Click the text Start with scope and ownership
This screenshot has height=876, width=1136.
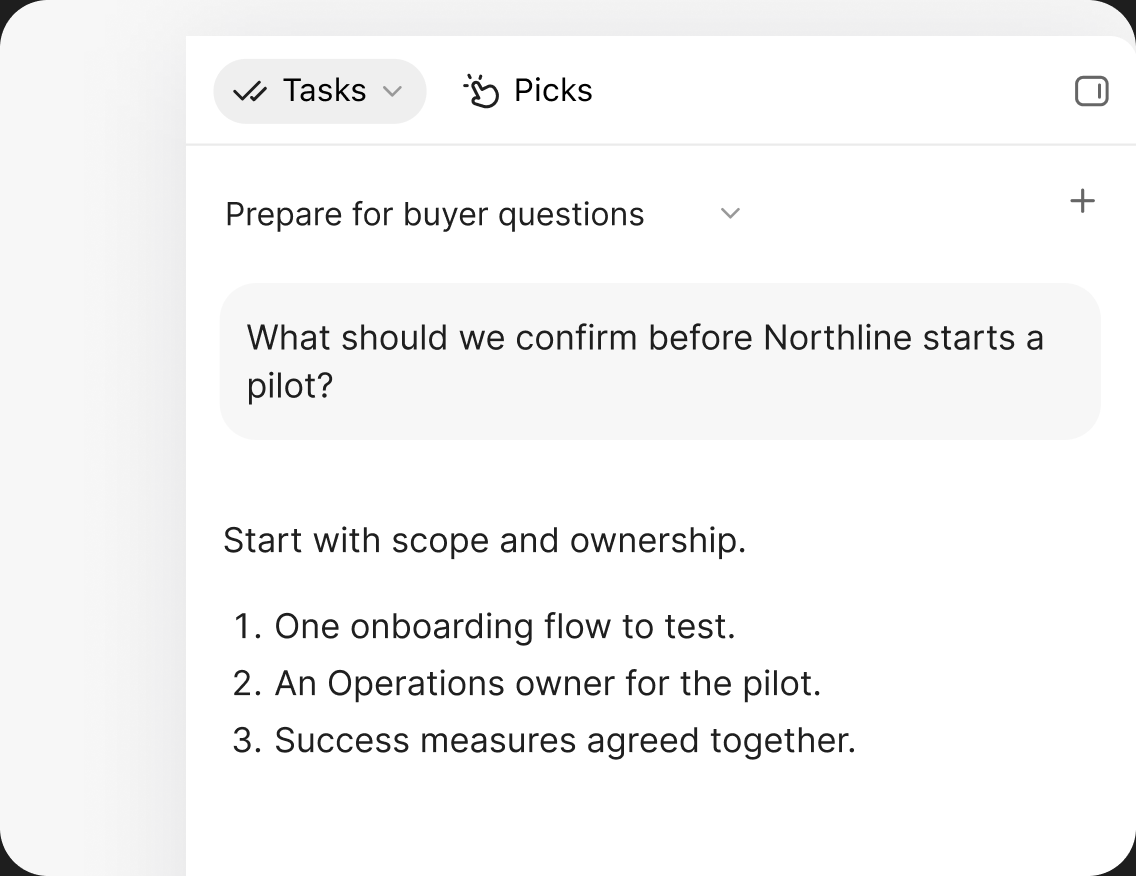(485, 541)
